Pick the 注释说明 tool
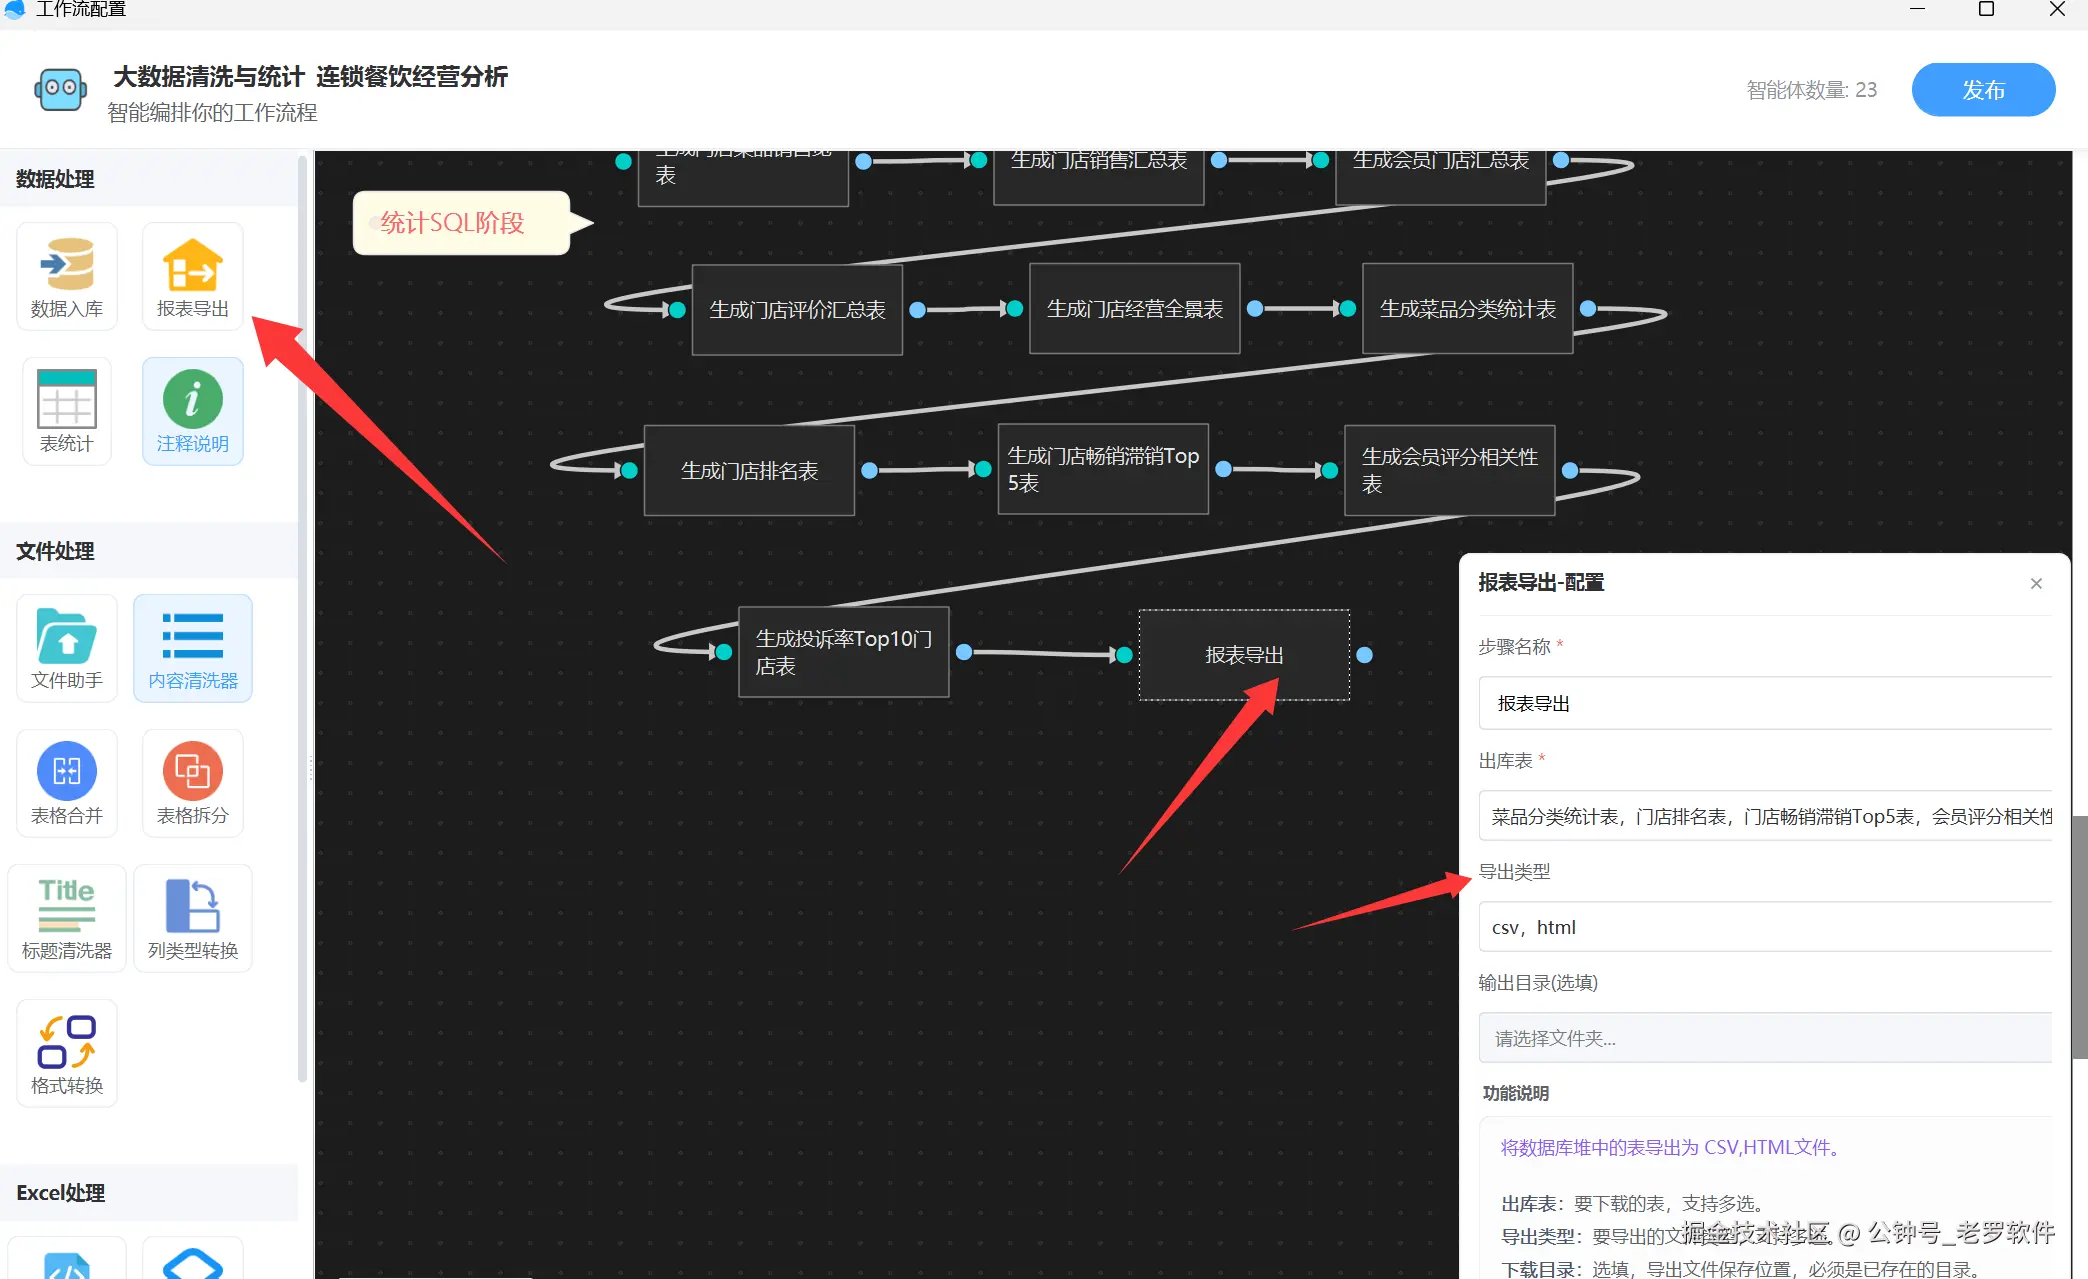Screen dimensions: 2088x1279 tap(193, 411)
